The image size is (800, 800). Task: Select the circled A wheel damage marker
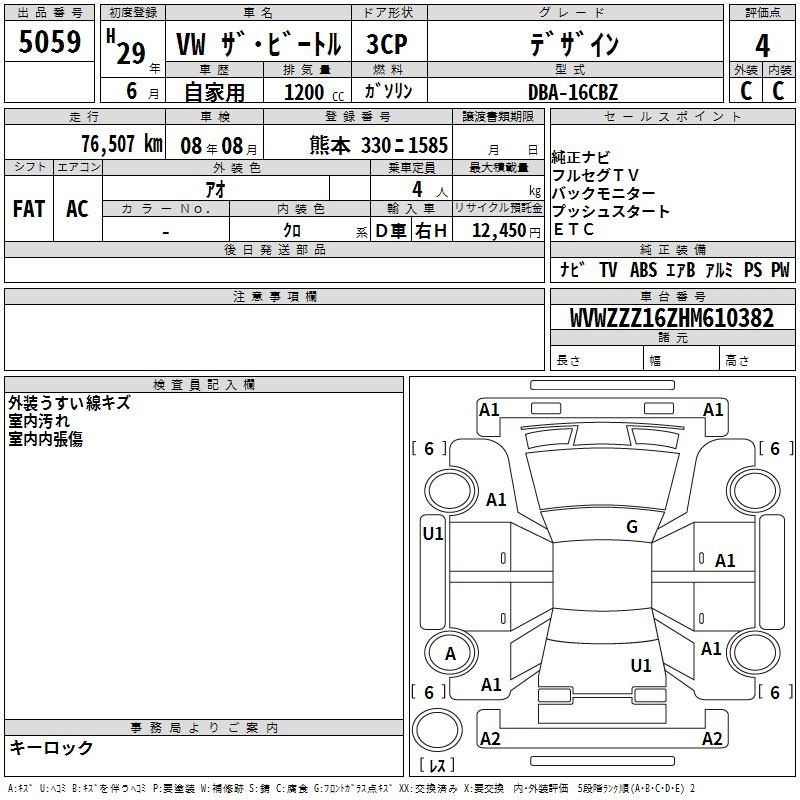coord(450,654)
